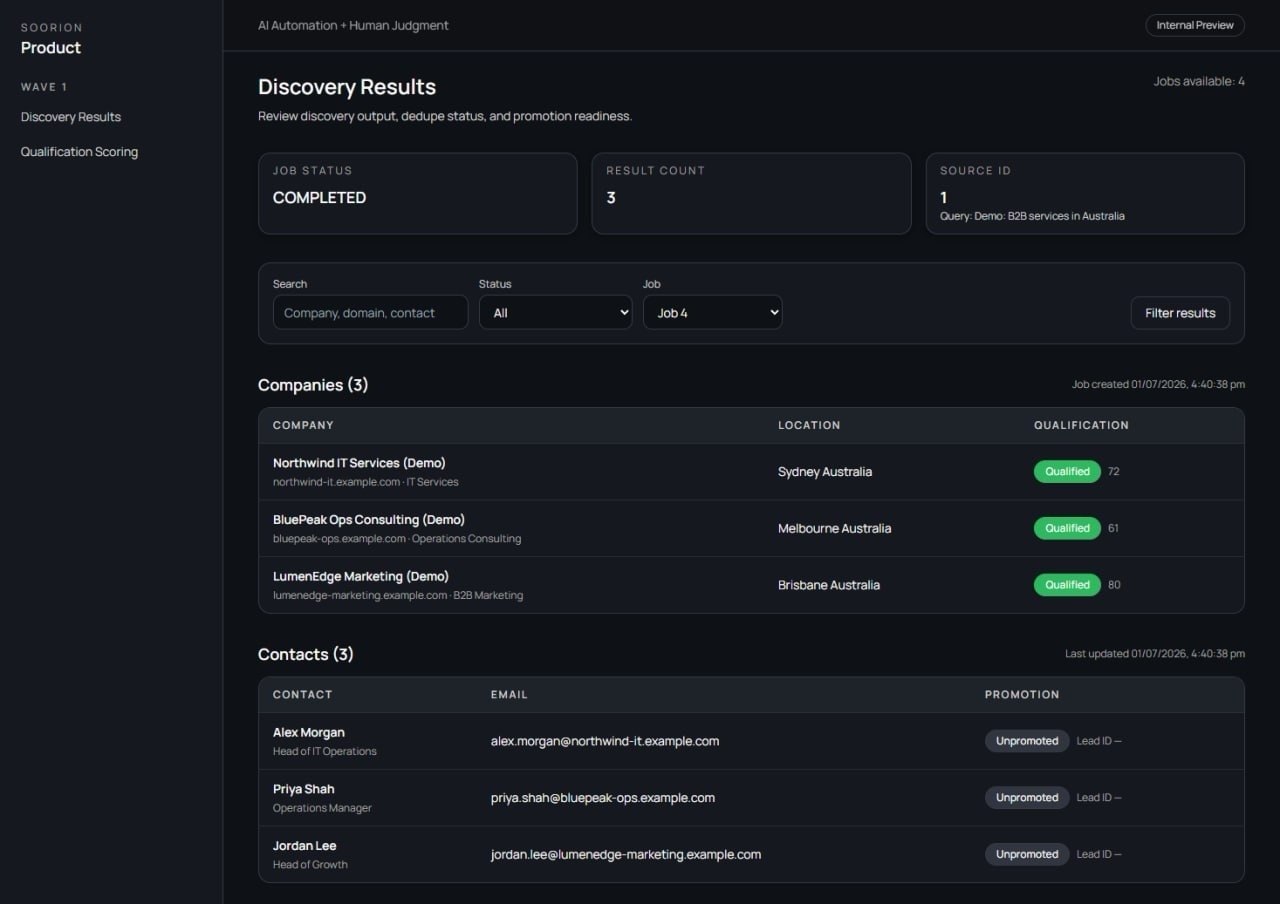This screenshot has width=1280, height=904.
Task: Click the Melbourne Australia location cell
Action: [x=834, y=528]
